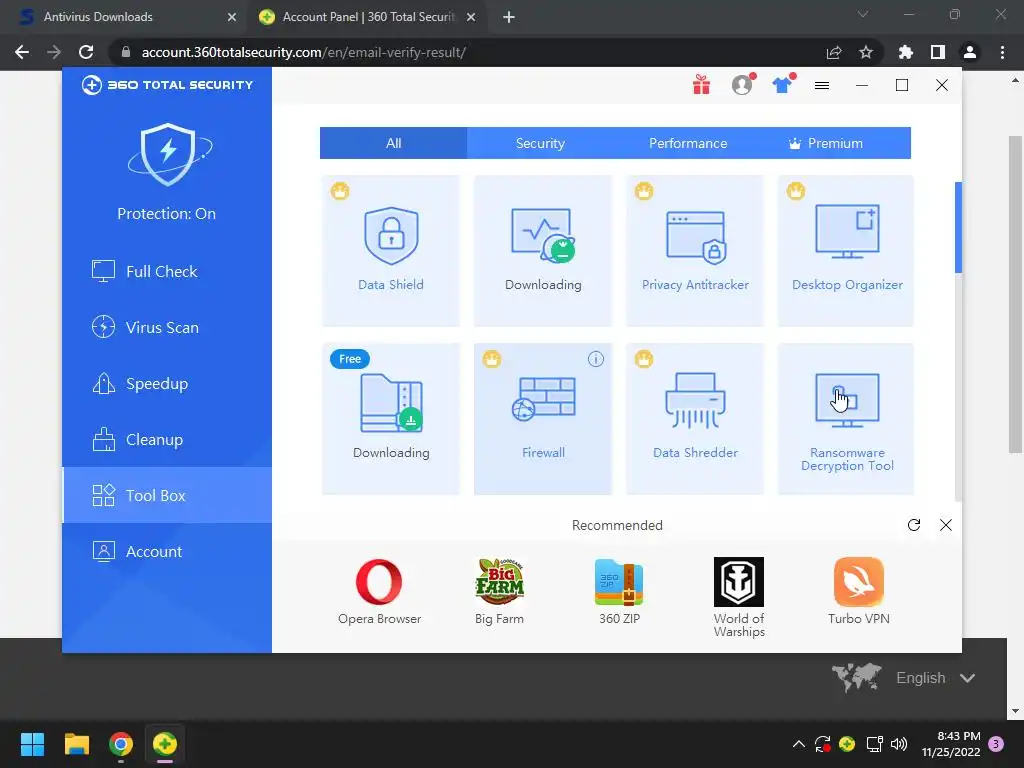1024x768 pixels.
Task: Open volume control in system tray
Action: pyautogui.click(x=899, y=744)
